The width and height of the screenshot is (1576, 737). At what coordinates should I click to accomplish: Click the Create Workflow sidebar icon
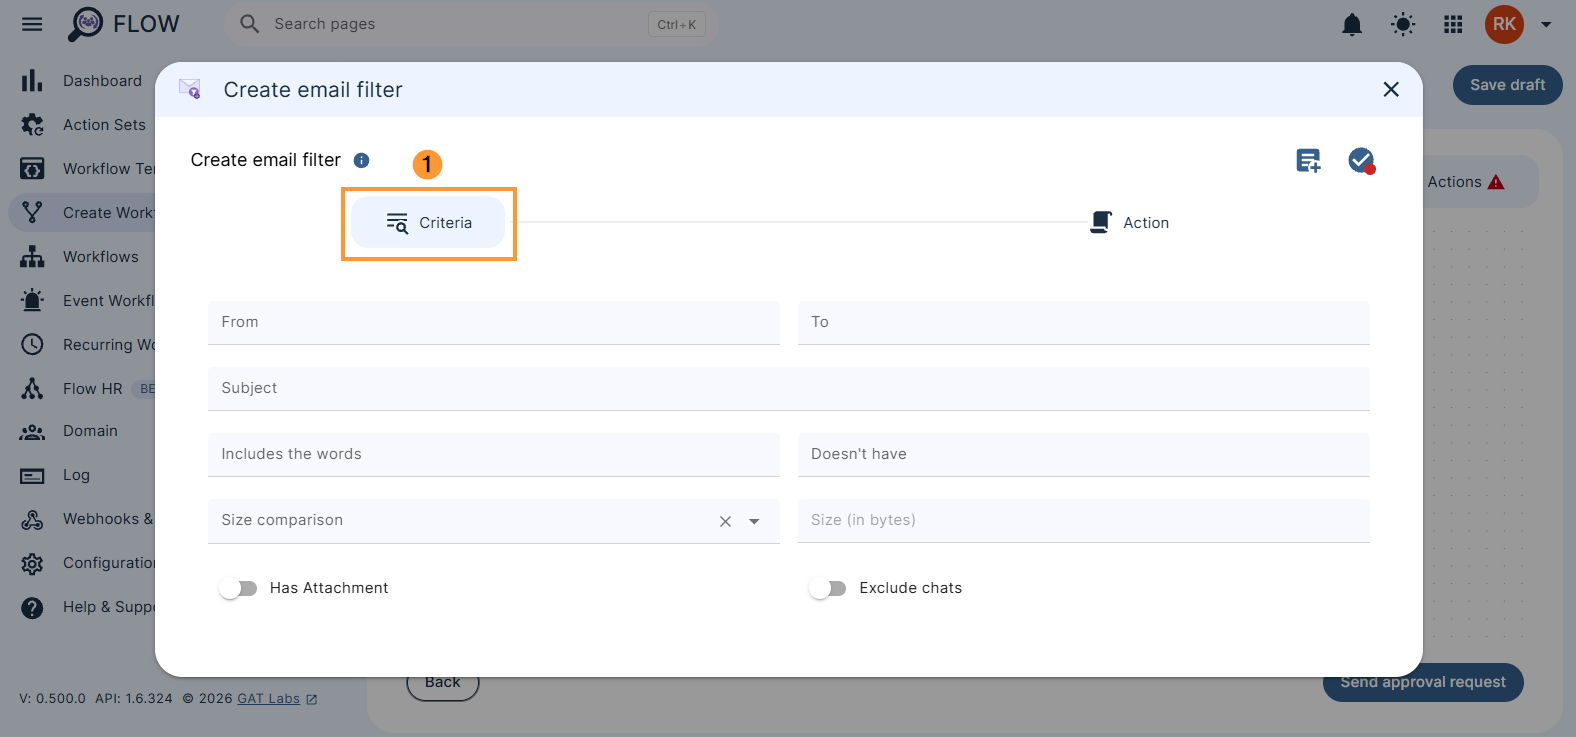[x=32, y=213]
